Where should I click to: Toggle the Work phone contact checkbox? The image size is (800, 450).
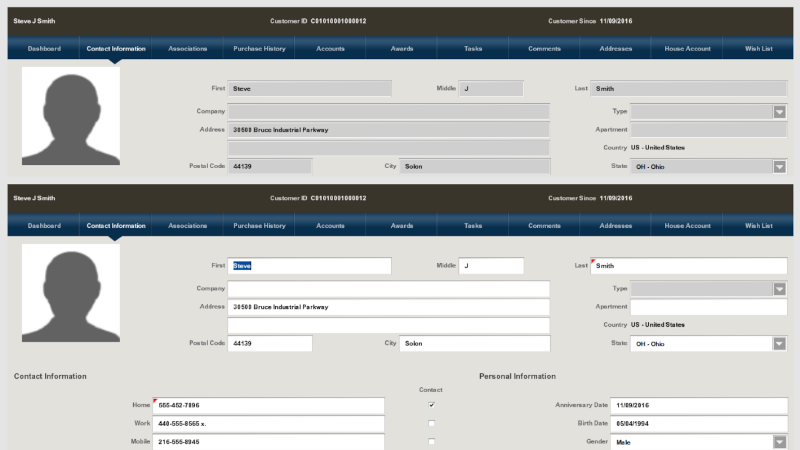tap(432, 423)
